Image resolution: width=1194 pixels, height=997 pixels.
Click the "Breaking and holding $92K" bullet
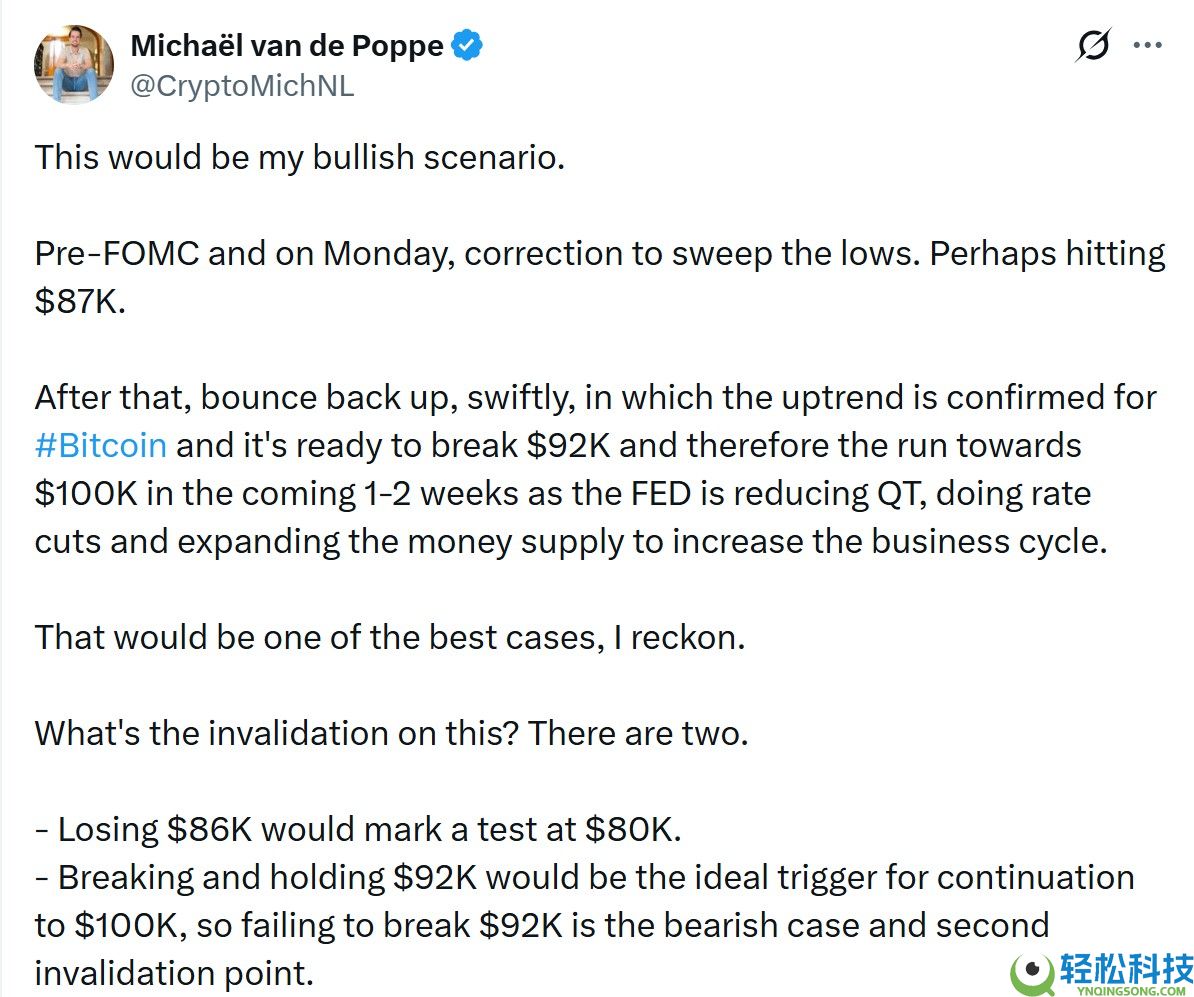click(584, 877)
